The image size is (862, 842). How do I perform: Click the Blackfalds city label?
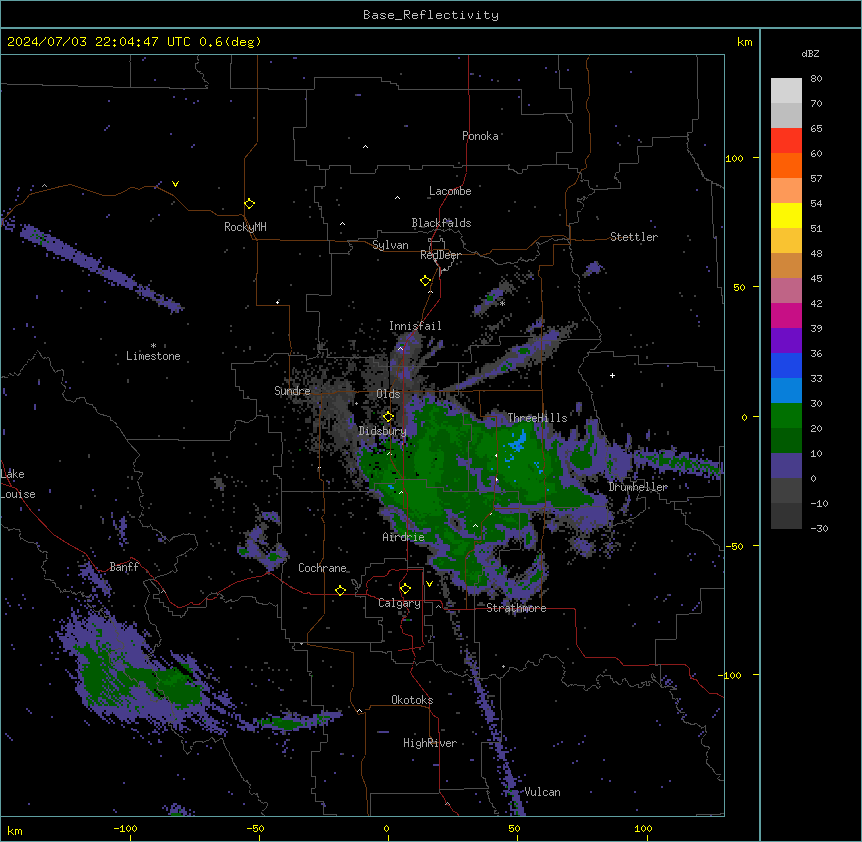tap(441, 223)
